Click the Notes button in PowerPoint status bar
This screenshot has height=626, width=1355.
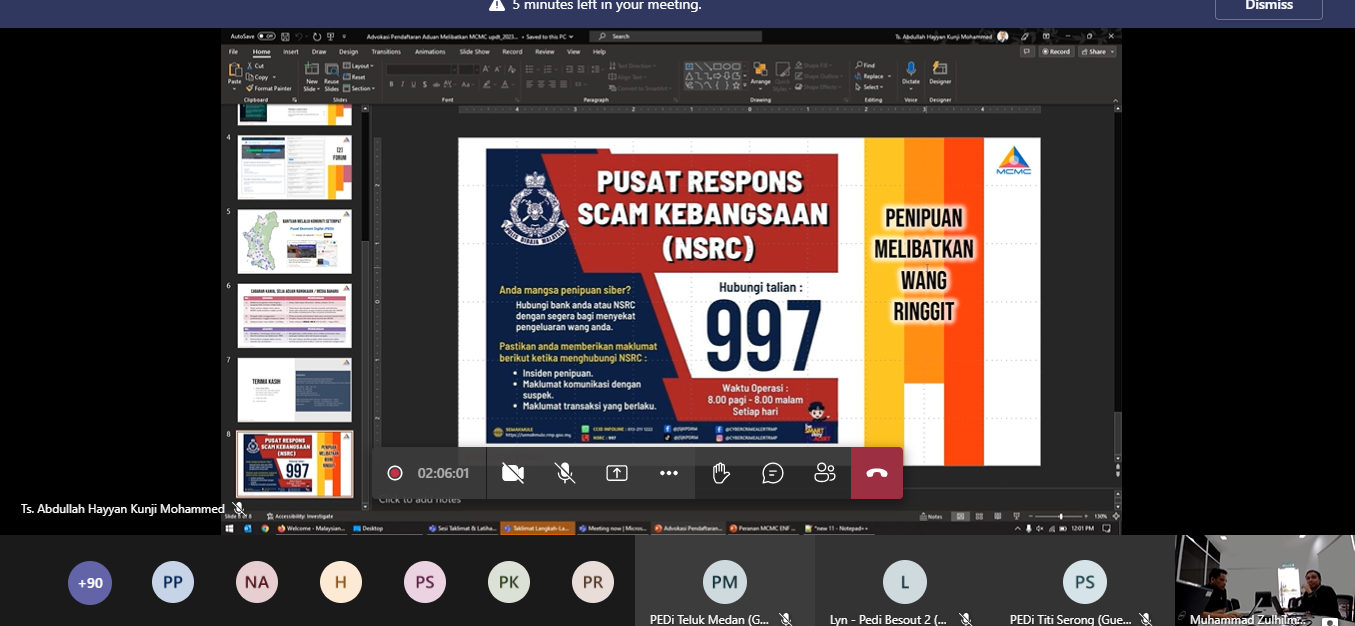pyautogui.click(x=931, y=516)
